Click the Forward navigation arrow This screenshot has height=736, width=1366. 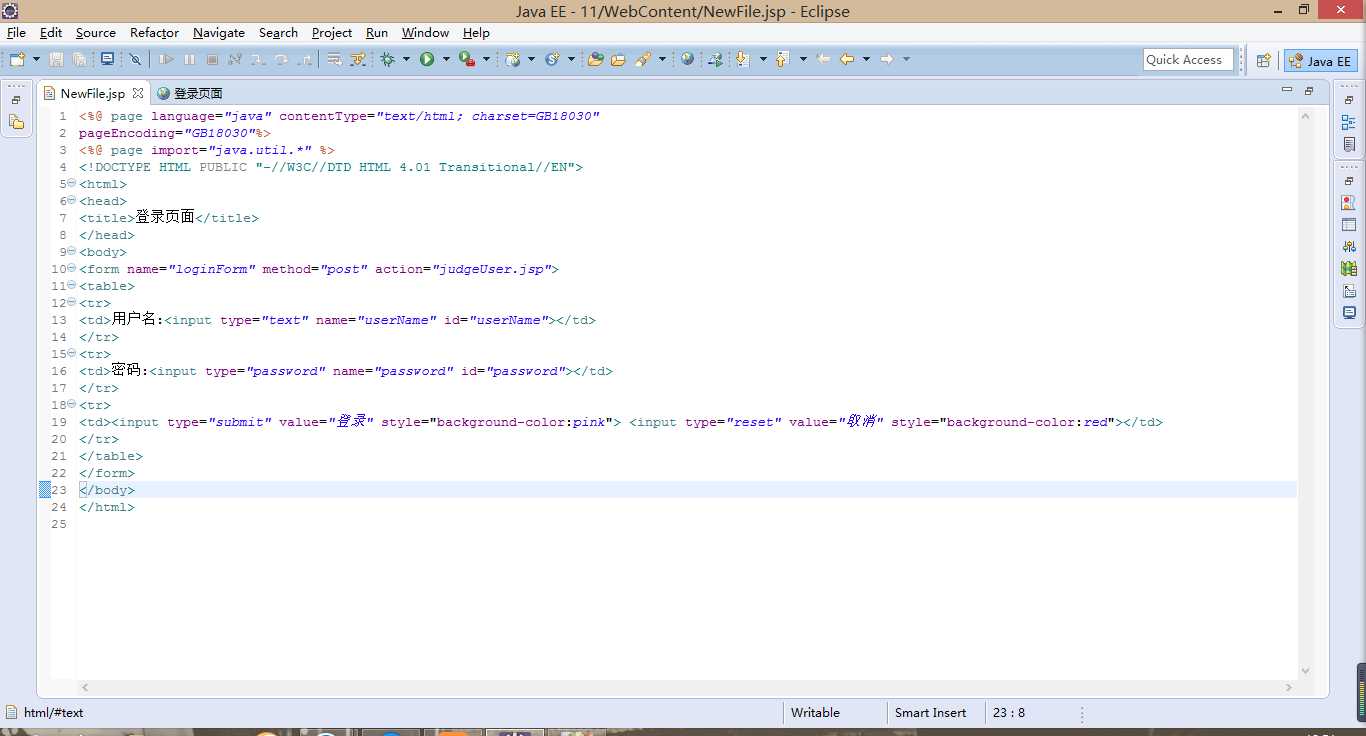[x=887, y=60]
